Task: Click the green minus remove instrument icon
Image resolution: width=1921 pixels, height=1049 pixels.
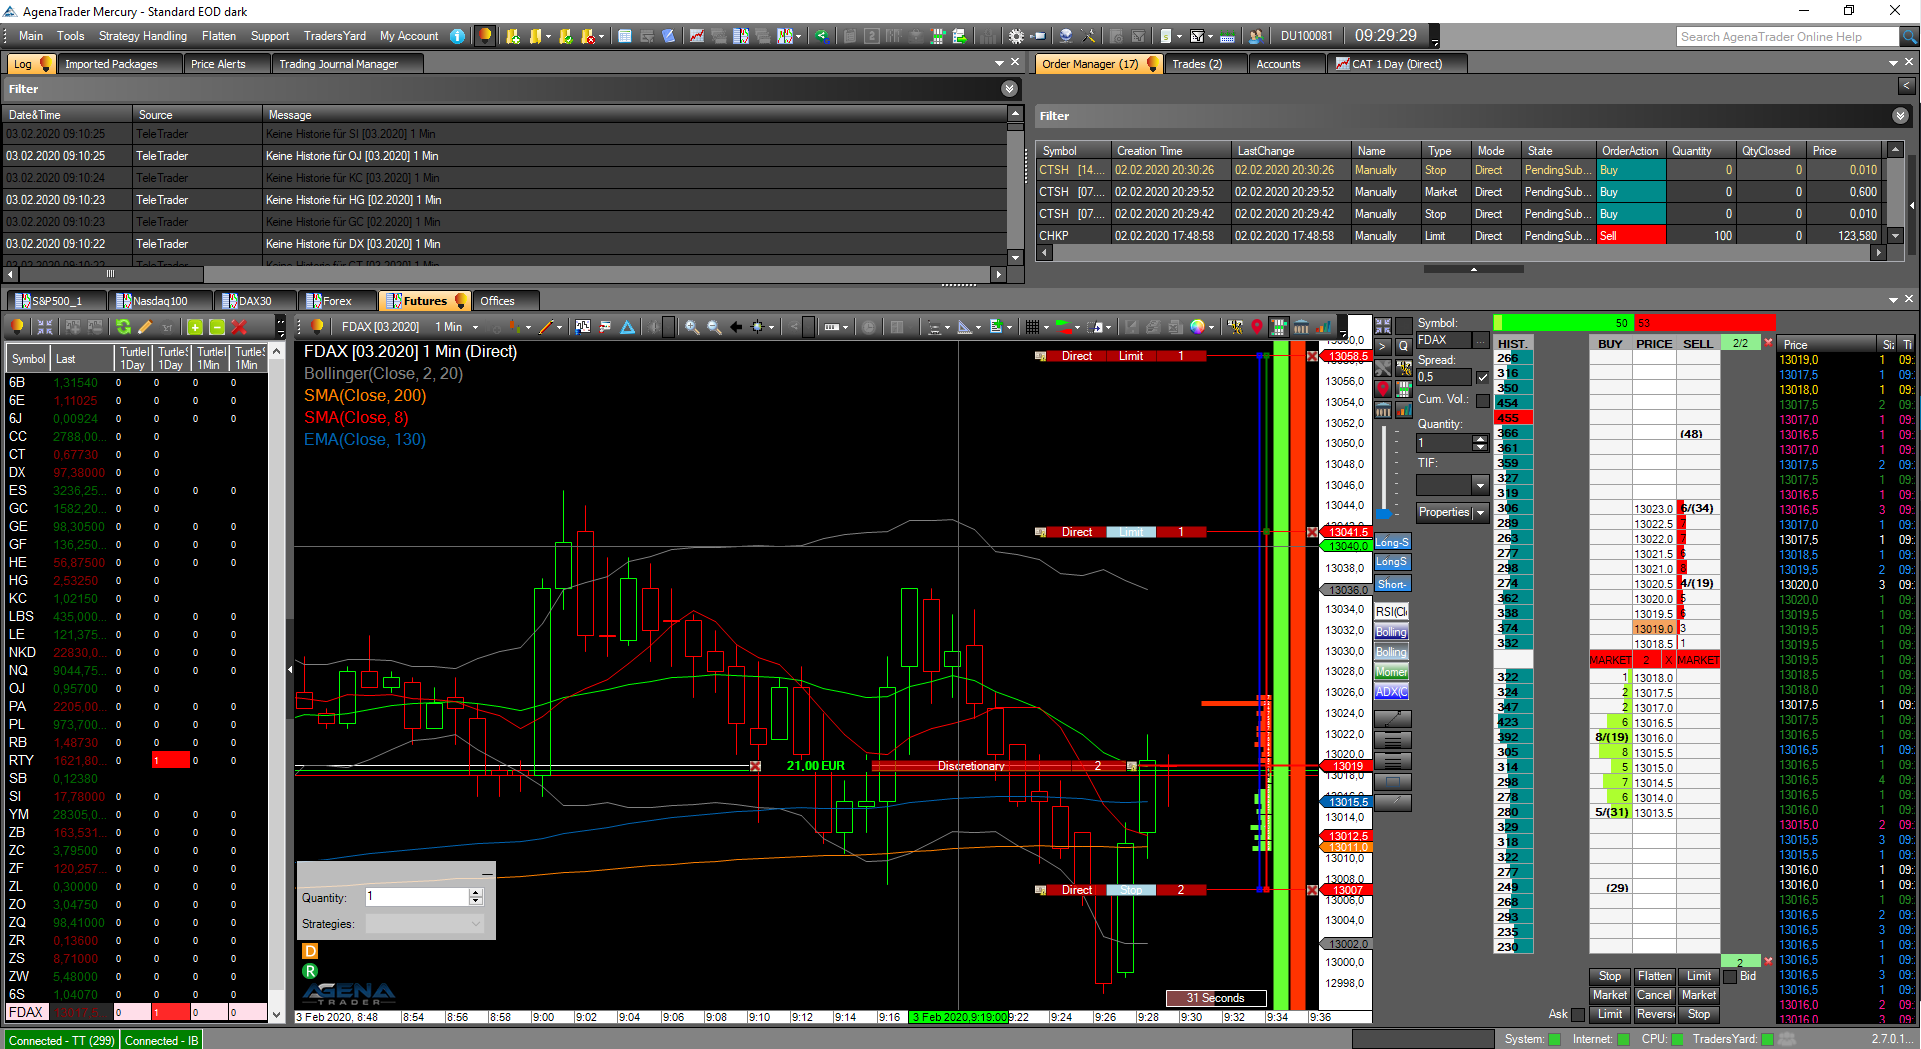Action: pyautogui.click(x=217, y=327)
